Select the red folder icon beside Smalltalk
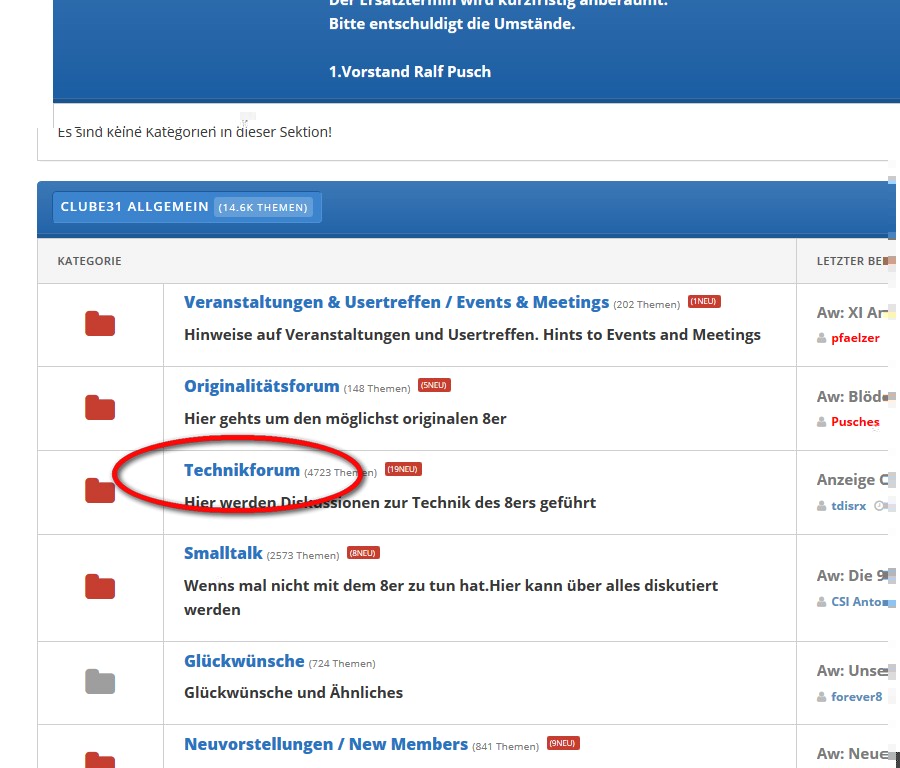The height and width of the screenshot is (768, 900). 100,587
